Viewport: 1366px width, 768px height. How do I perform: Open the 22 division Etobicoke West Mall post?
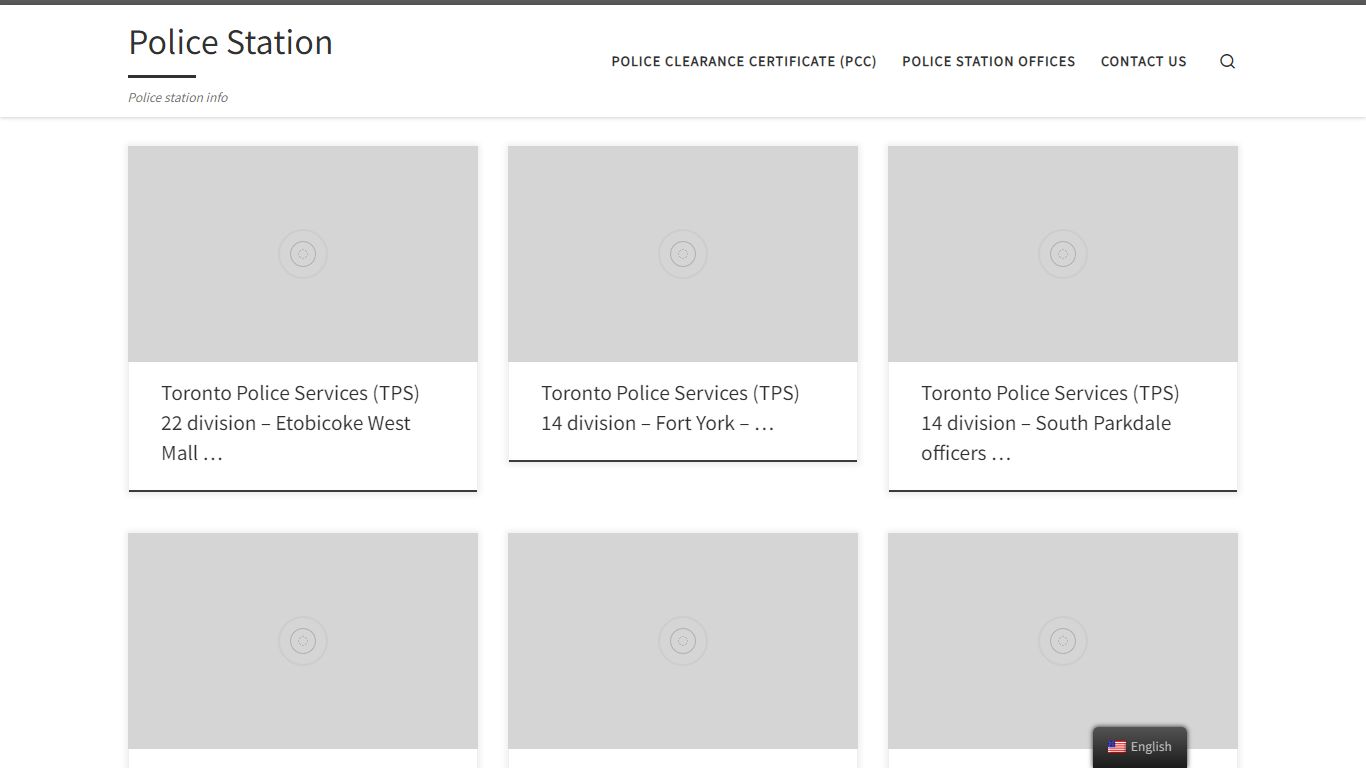click(290, 423)
